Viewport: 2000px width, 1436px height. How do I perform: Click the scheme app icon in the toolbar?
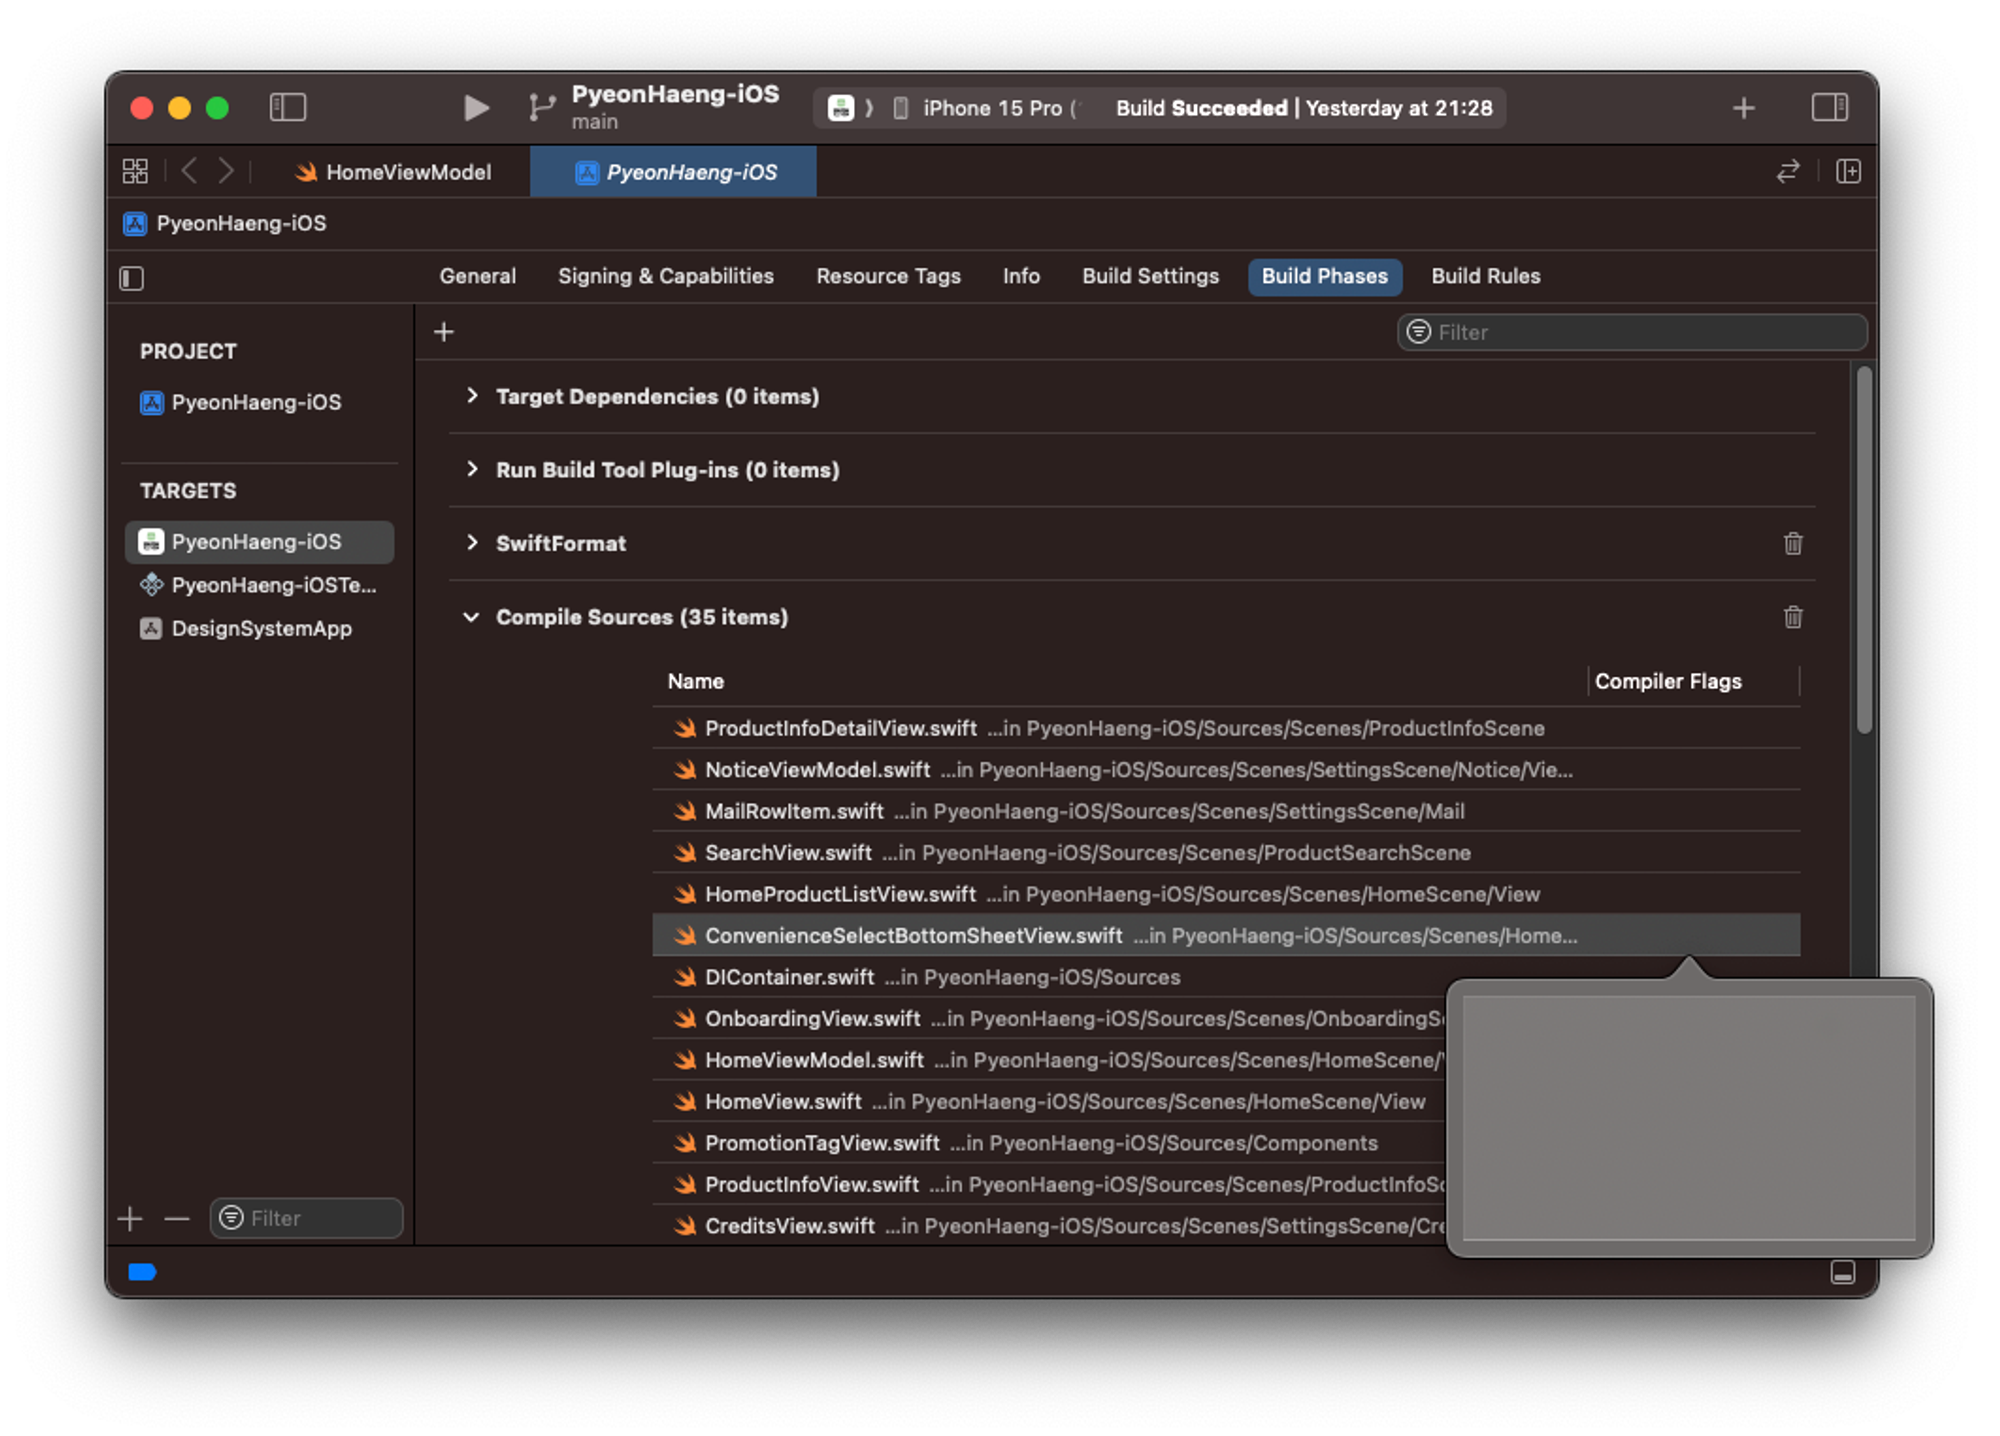[841, 108]
